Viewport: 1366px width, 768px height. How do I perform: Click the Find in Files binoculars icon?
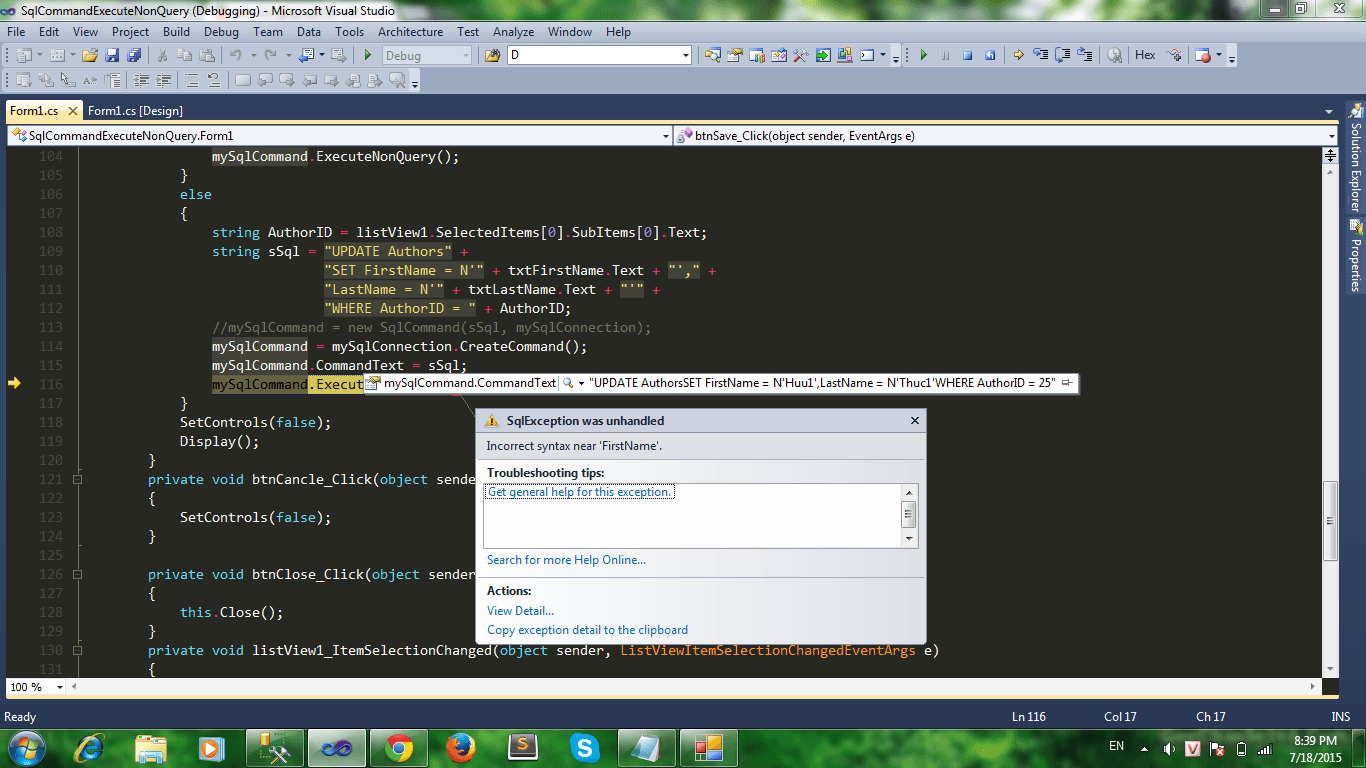pyautogui.click(x=492, y=55)
